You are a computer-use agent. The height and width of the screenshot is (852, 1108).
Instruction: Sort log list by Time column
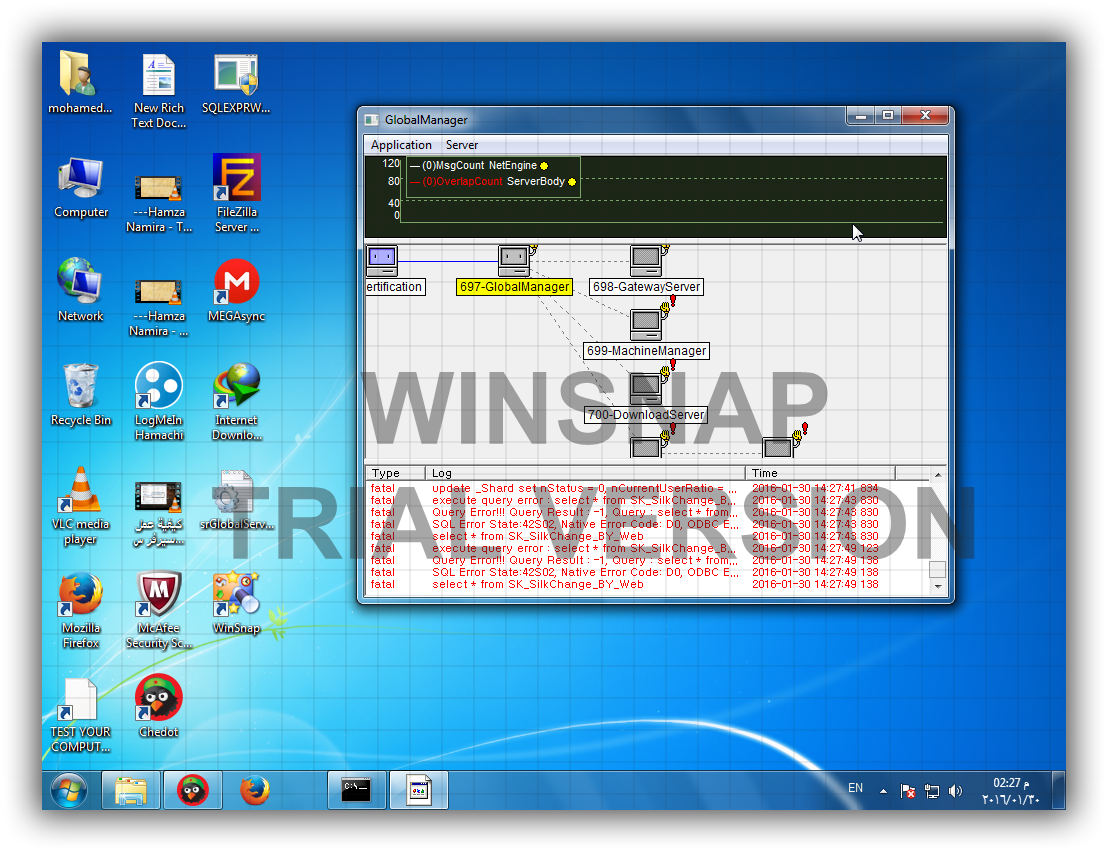click(x=820, y=473)
